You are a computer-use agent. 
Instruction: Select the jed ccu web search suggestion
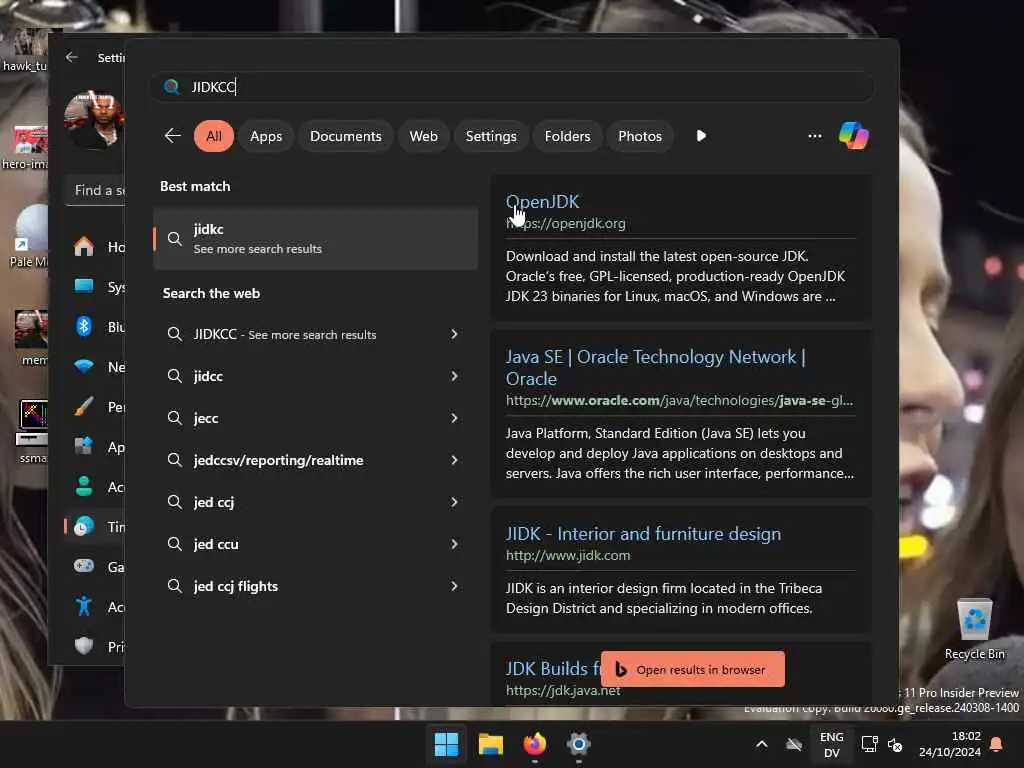pyautogui.click(x=315, y=544)
